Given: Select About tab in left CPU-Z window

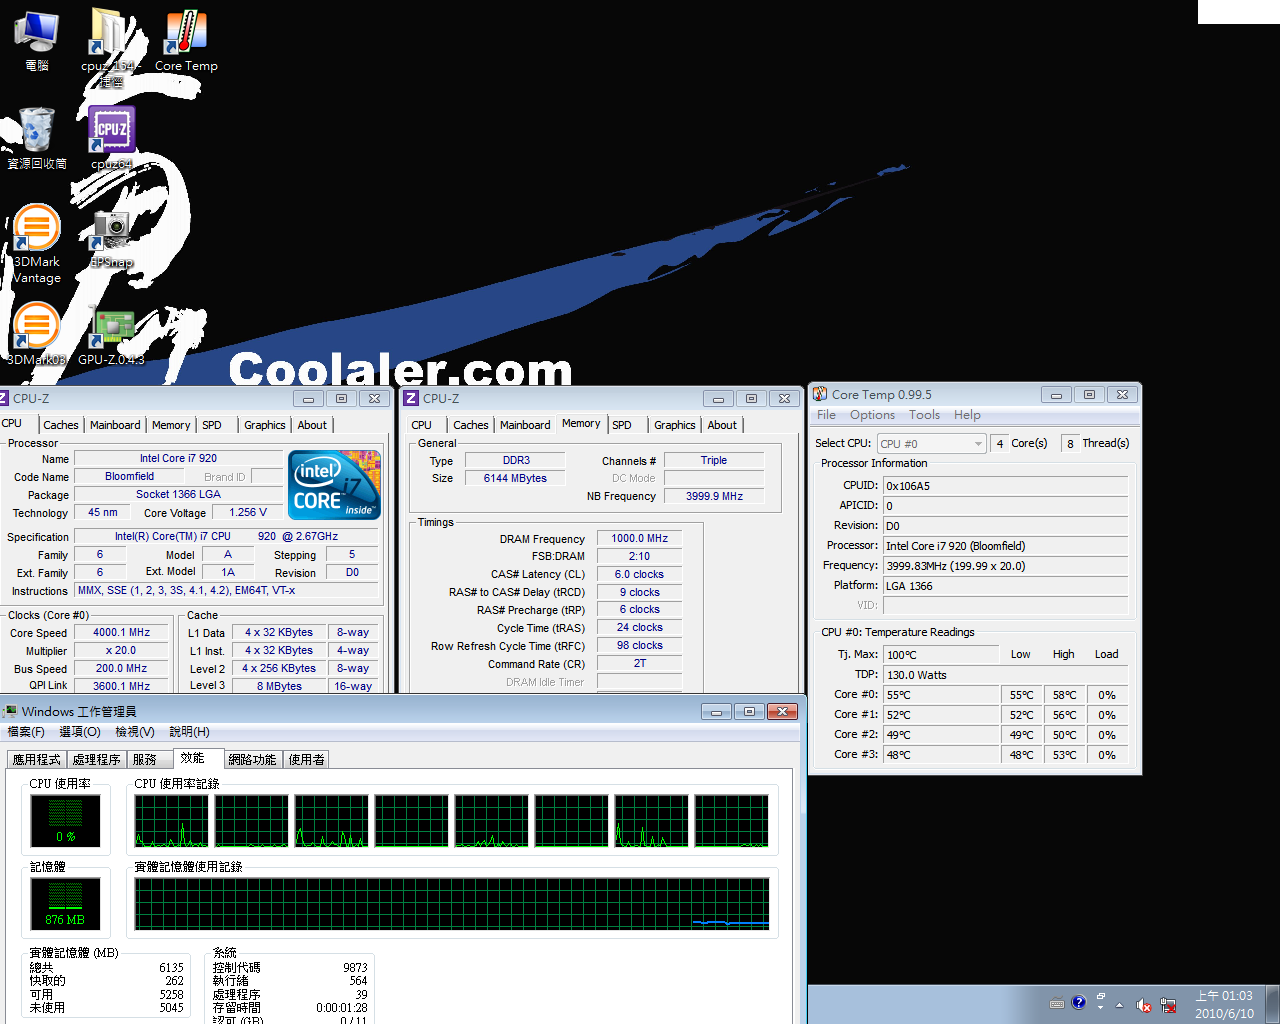Looking at the screenshot, I should pyautogui.click(x=312, y=425).
